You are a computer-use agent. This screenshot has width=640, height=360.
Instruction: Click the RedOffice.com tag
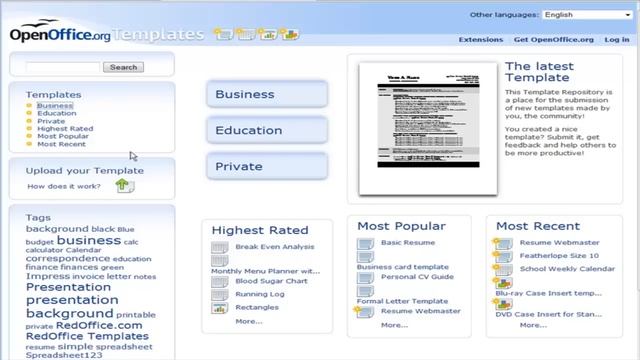99,326
